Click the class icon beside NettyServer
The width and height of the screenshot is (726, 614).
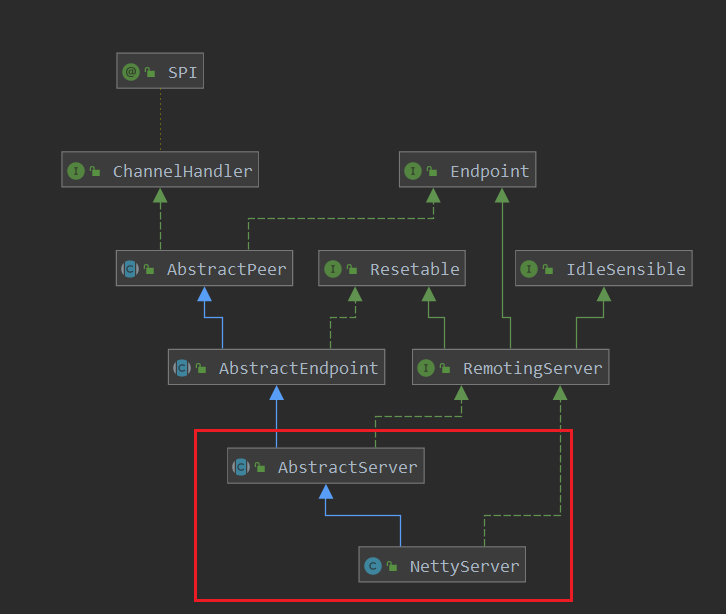click(372, 566)
